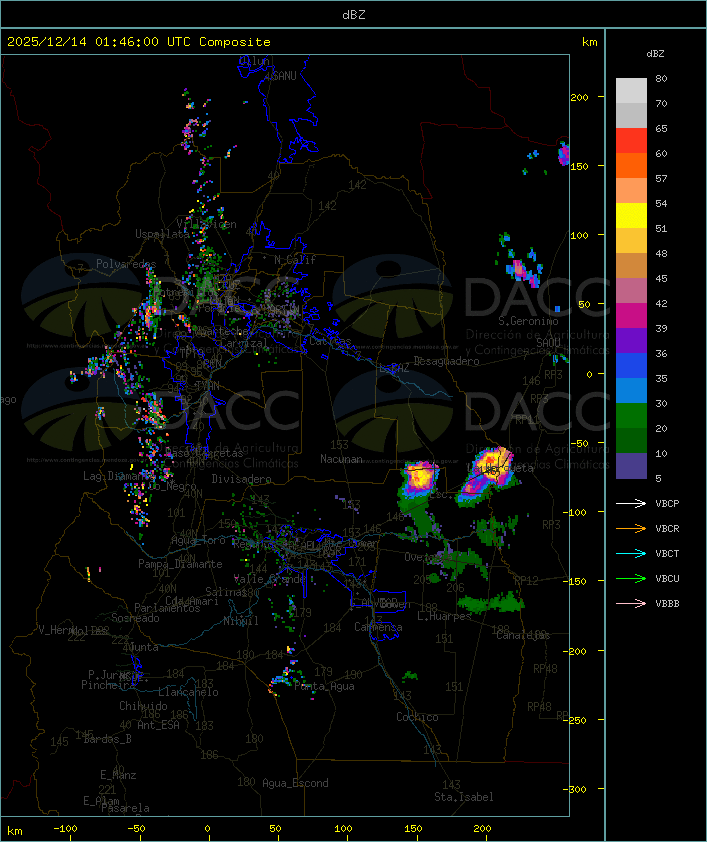Click the legend value 65
Viewport: 707px width, 842px height.
[661, 128]
